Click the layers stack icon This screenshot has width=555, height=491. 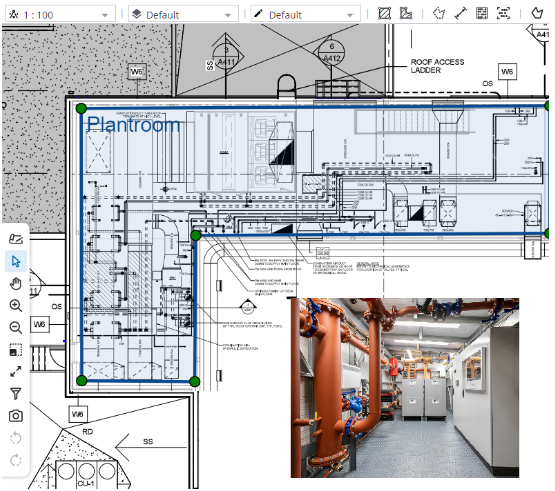click(x=136, y=14)
